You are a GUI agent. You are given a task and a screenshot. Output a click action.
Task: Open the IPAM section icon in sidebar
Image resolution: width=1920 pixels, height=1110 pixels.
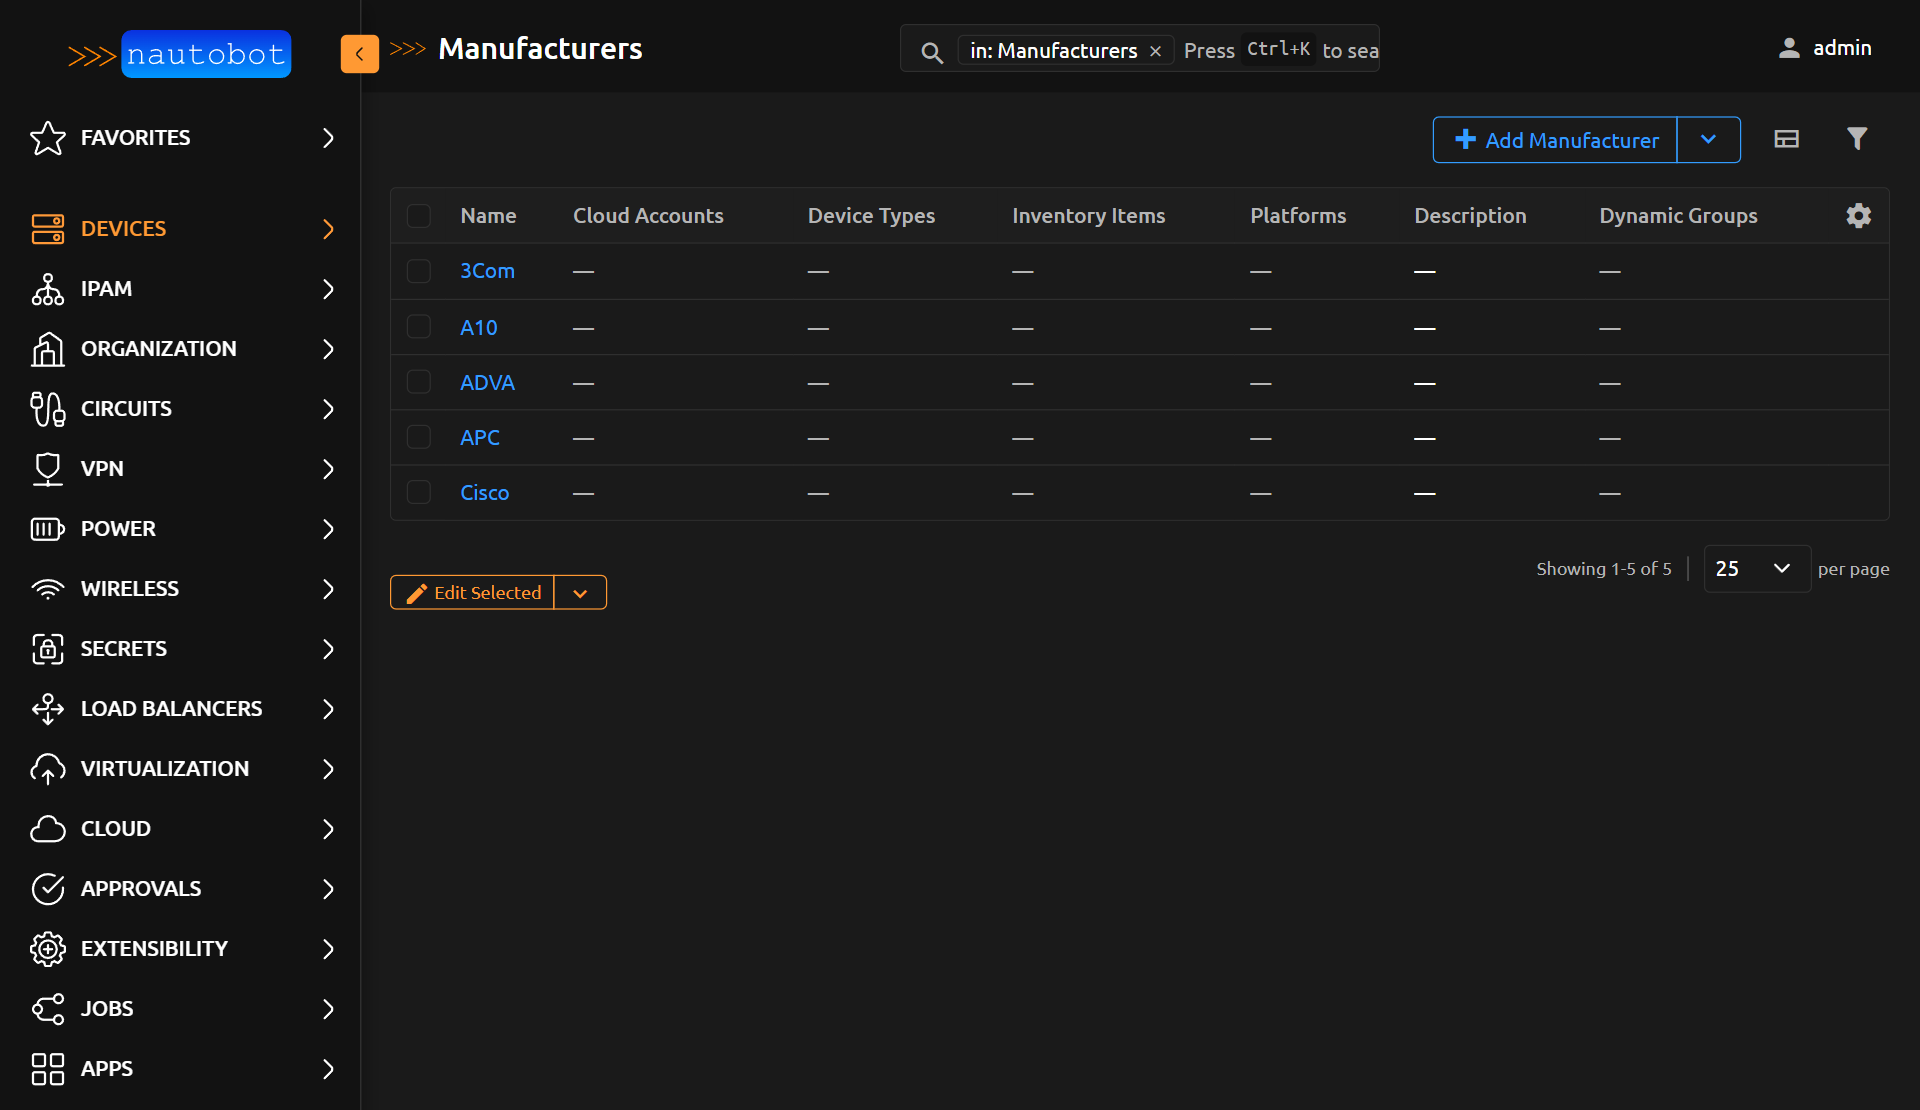[47, 289]
